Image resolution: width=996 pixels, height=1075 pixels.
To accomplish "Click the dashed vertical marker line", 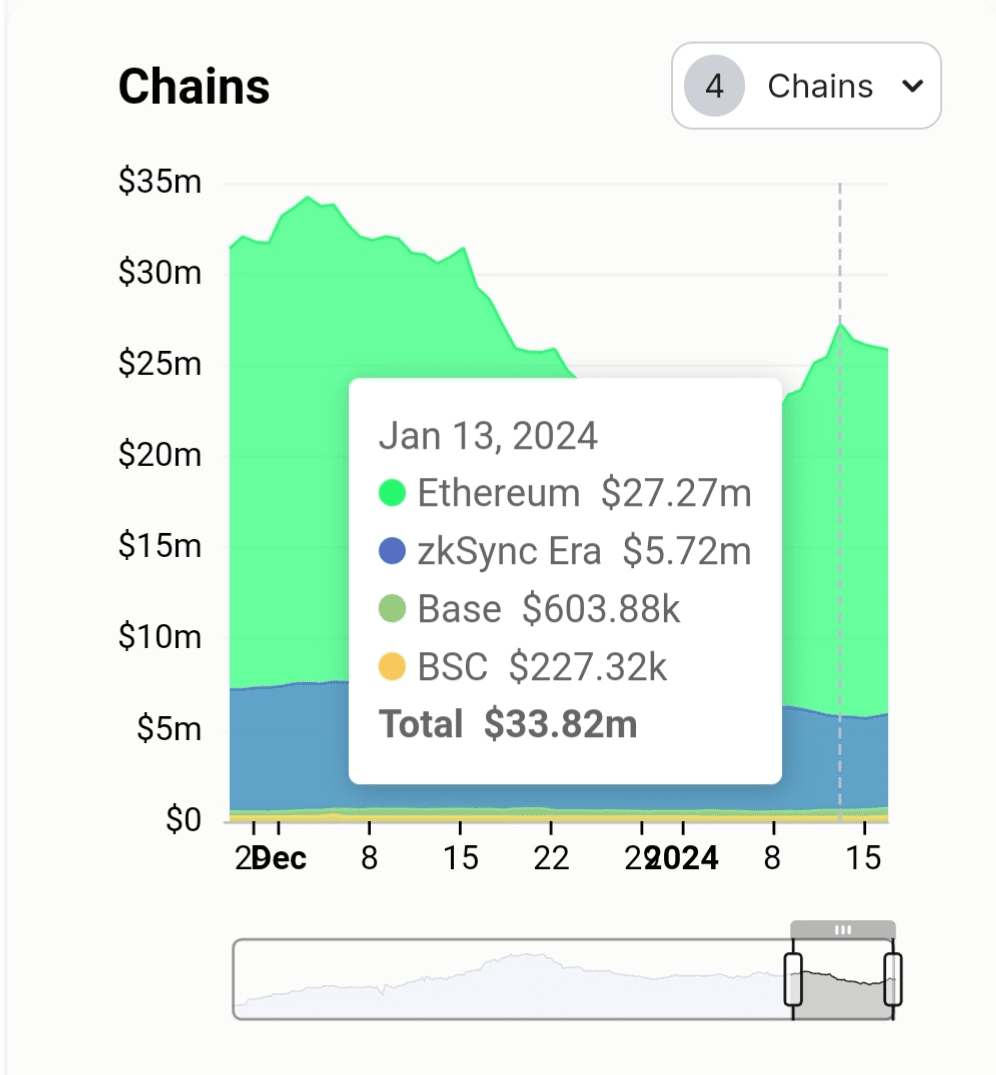I will pos(840,250).
